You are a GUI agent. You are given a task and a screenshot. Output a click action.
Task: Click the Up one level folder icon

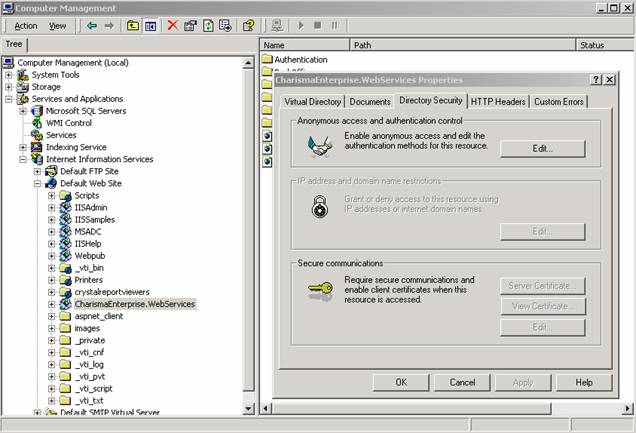click(x=133, y=26)
